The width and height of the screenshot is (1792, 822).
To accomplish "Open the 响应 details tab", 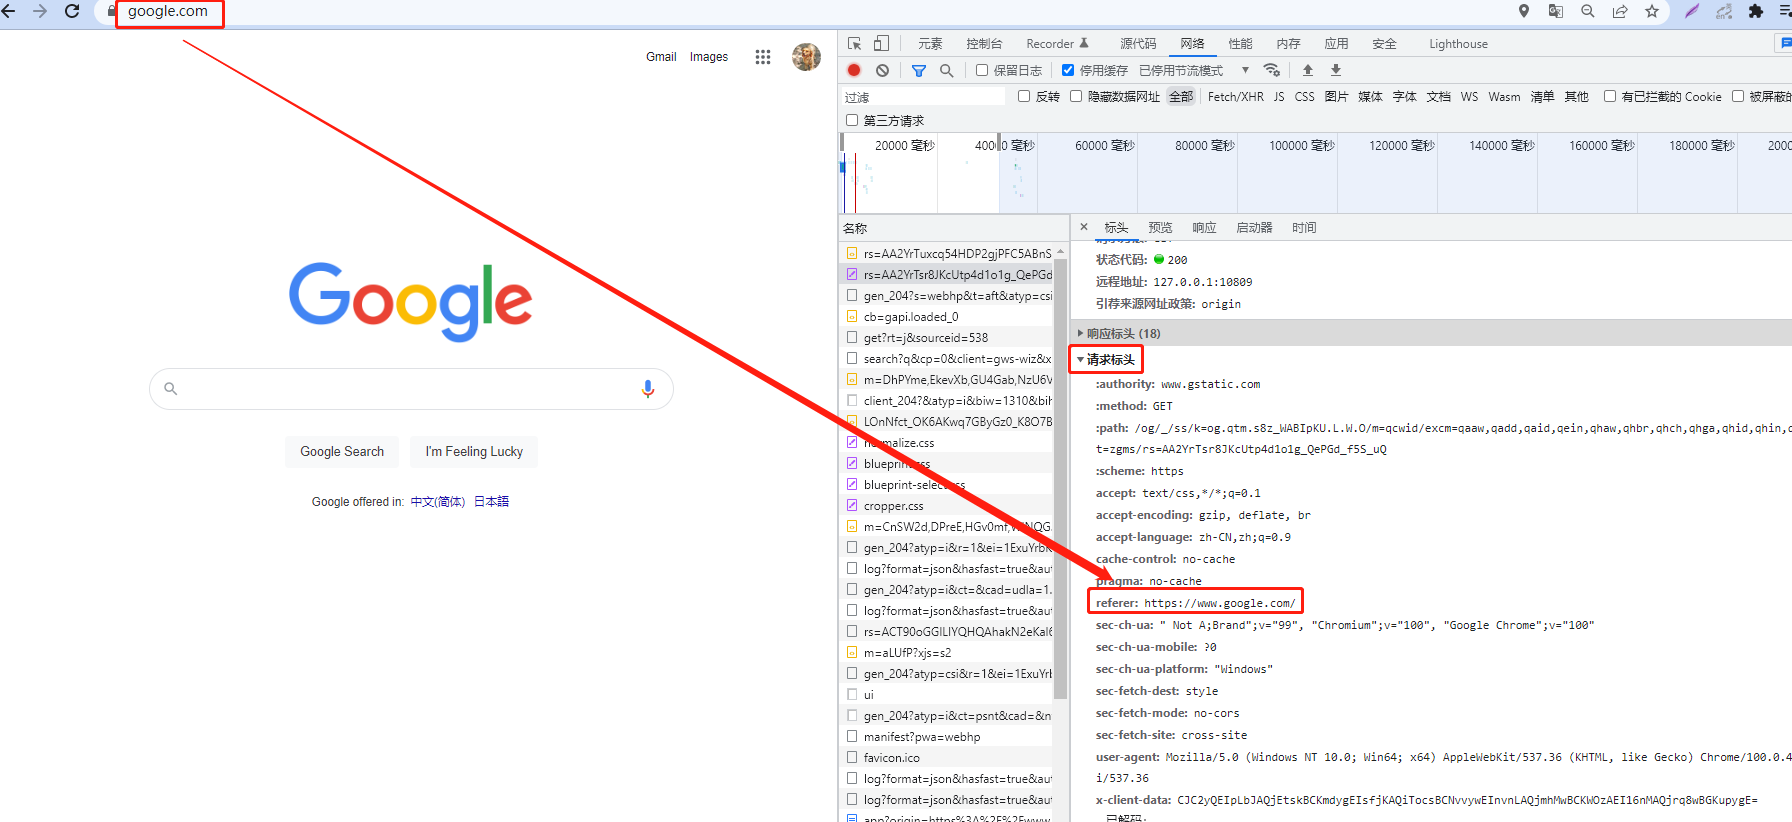I will 1204,227.
